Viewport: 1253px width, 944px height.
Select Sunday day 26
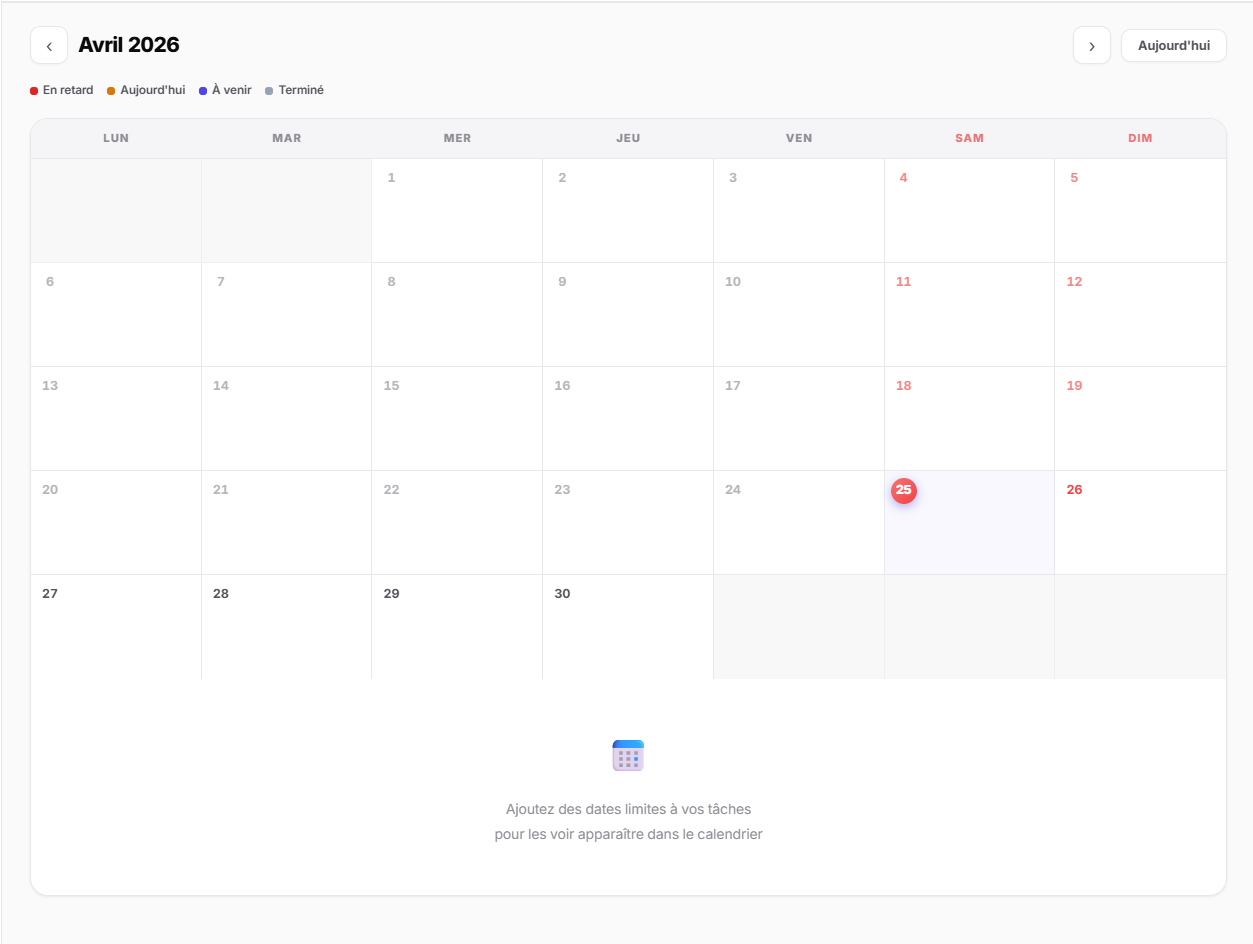click(1140, 523)
